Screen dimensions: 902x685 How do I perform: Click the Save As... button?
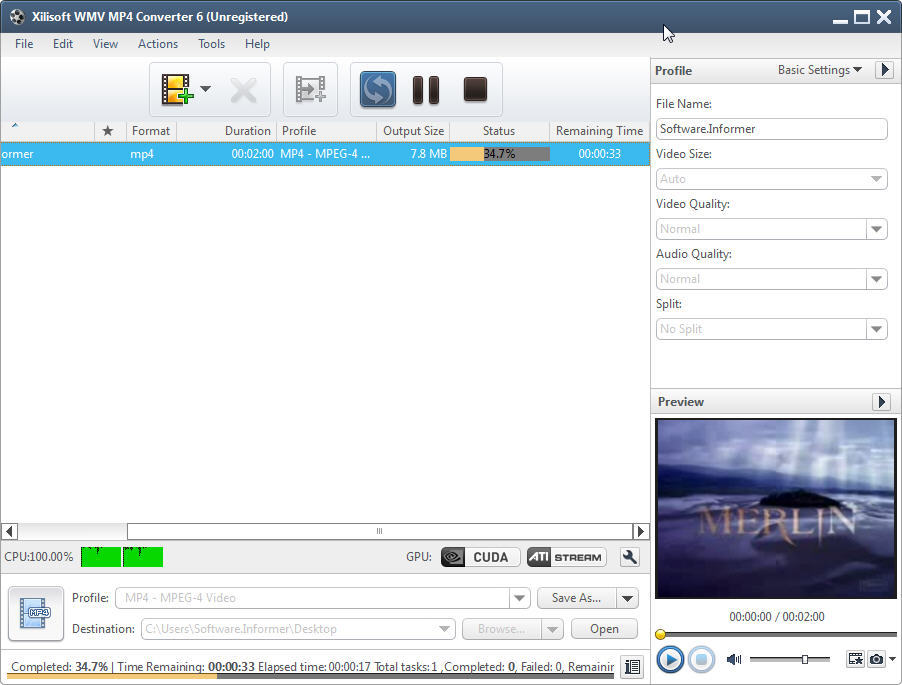576,598
